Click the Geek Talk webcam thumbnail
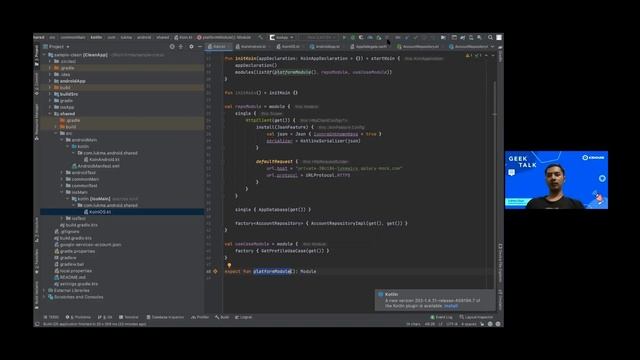Screen dimensions: 640x360 (x=556, y=180)
